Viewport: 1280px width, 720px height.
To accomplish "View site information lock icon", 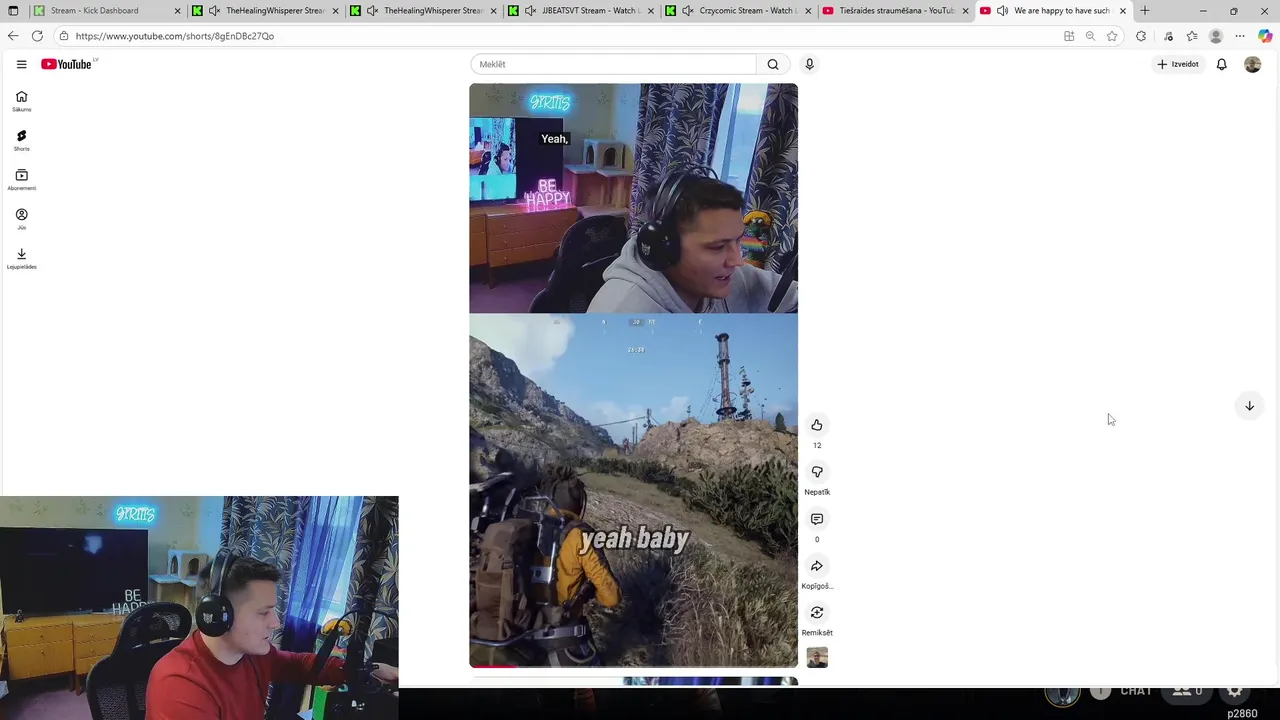I will coord(64,36).
